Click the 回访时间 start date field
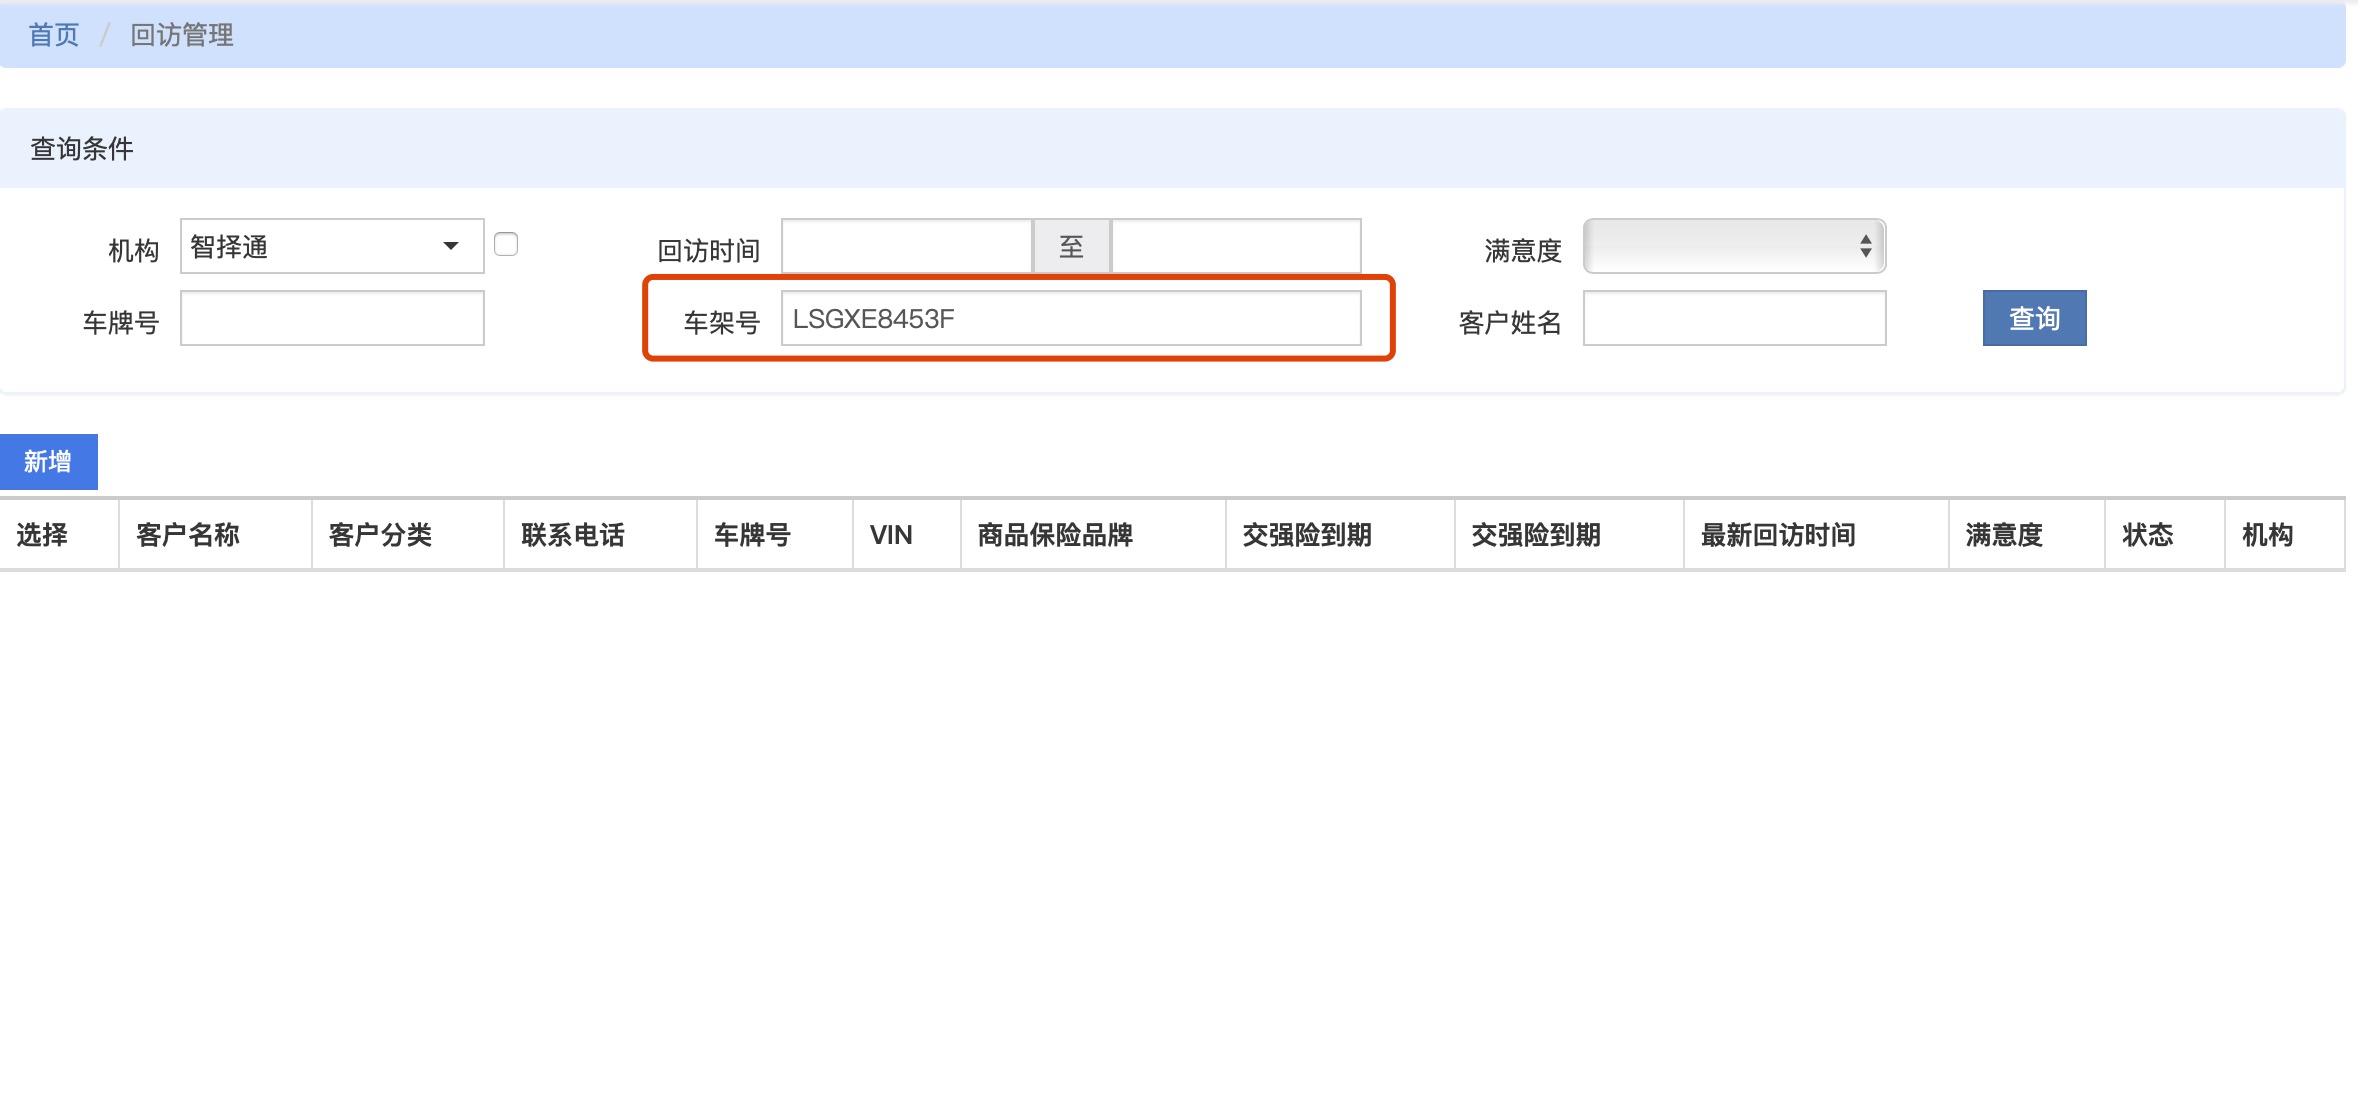2358x1116 pixels. pos(906,246)
